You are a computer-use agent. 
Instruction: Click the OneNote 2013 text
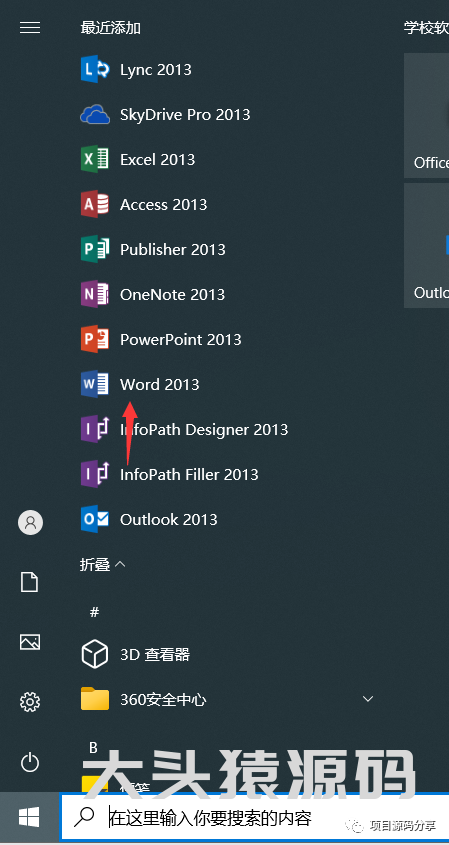pyautogui.click(x=172, y=294)
